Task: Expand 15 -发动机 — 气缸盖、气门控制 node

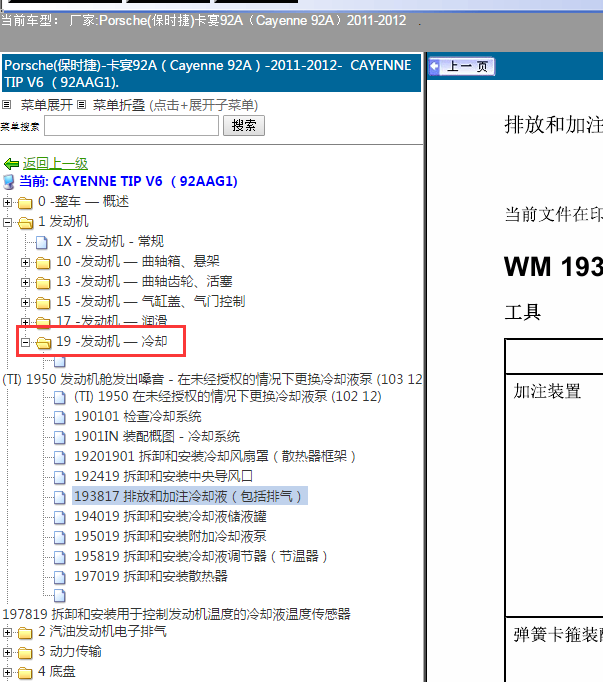Action: click(x=25, y=302)
